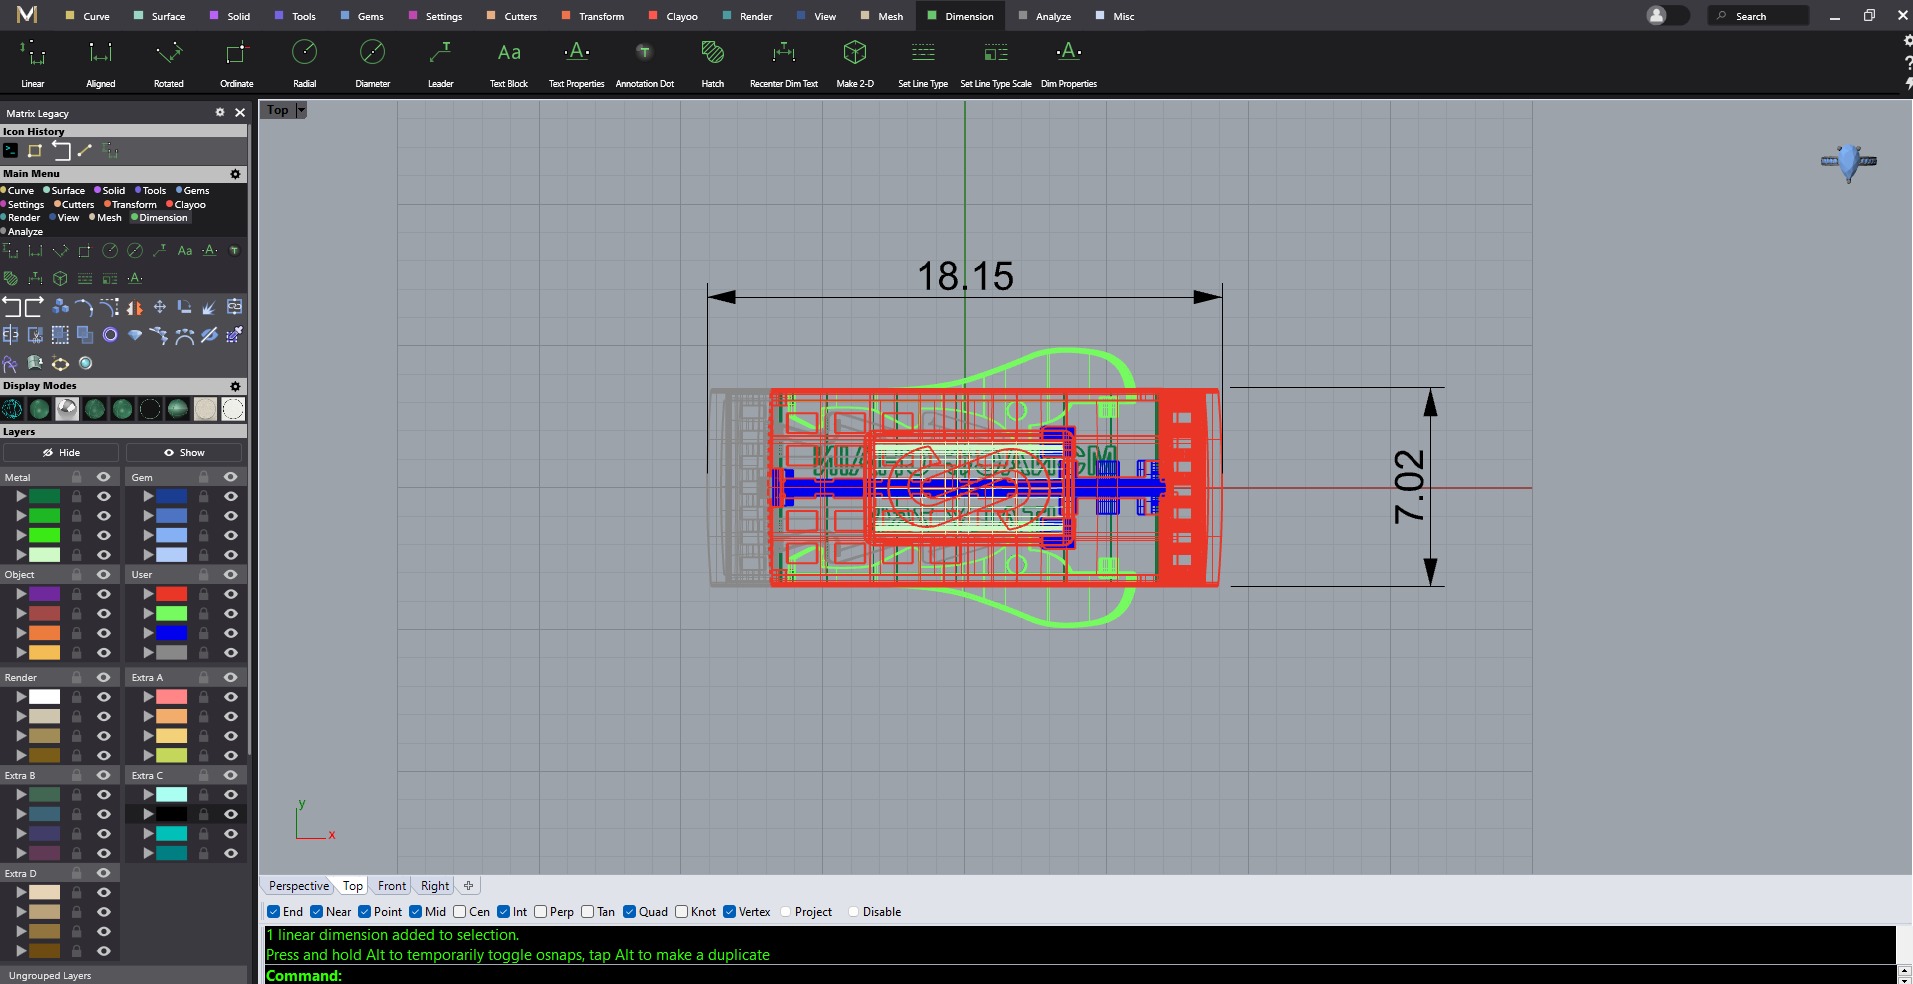Viewport: 1913px width, 984px height.
Task: Open Text Properties
Action: pyautogui.click(x=577, y=63)
